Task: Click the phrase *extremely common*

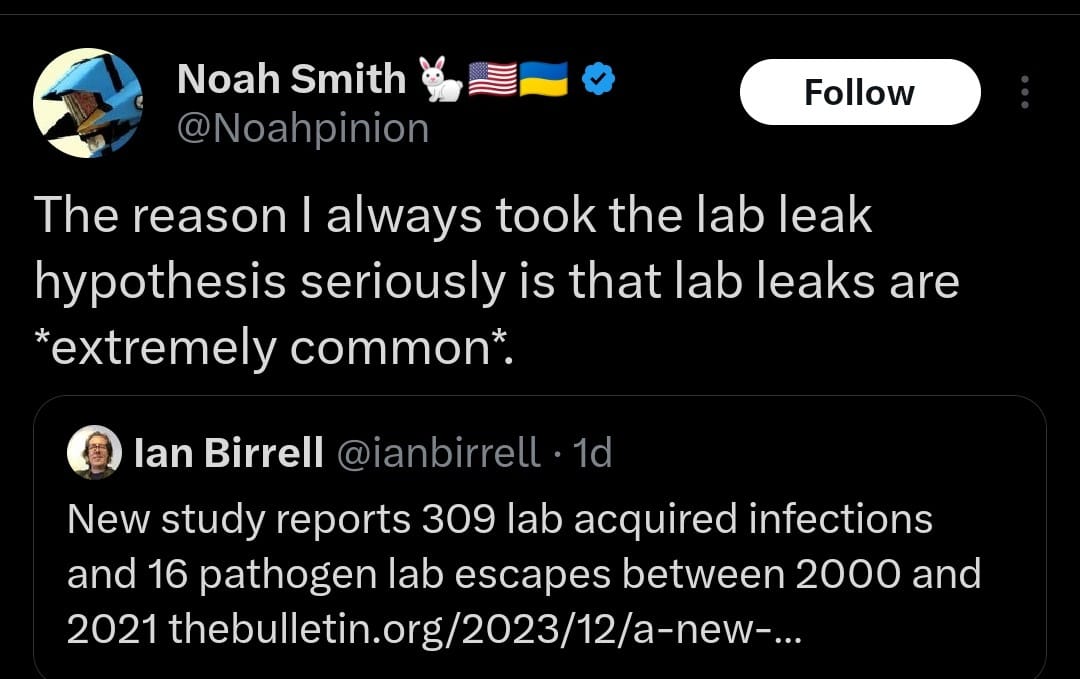Action: coord(273,348)
